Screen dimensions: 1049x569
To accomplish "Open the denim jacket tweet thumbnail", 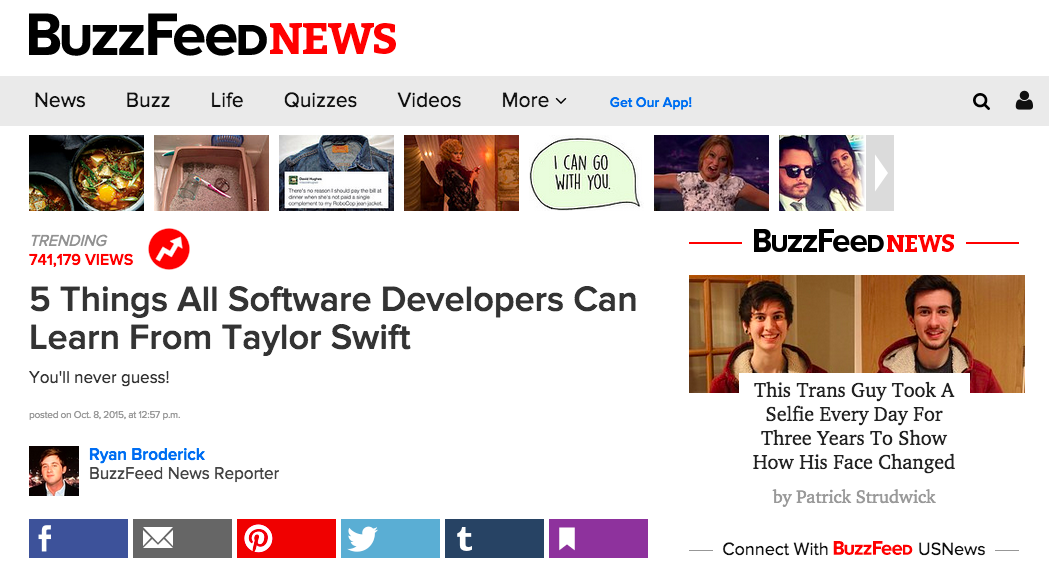I will point(337,173).
